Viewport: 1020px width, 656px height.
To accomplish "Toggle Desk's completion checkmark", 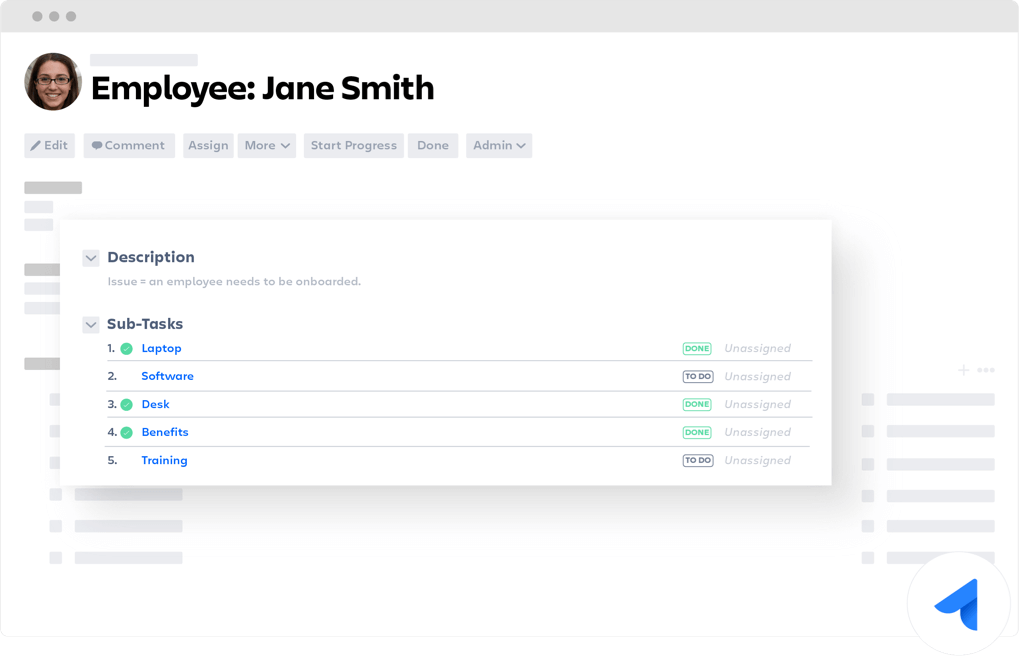I will [x=126, y=404].
